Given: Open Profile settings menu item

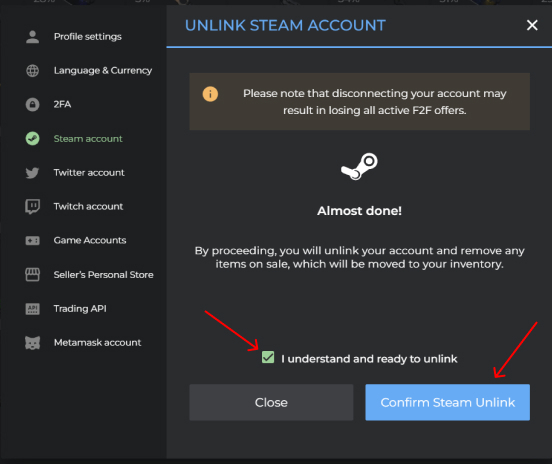Looking at the screenshot, I should [x=88, y=37].
